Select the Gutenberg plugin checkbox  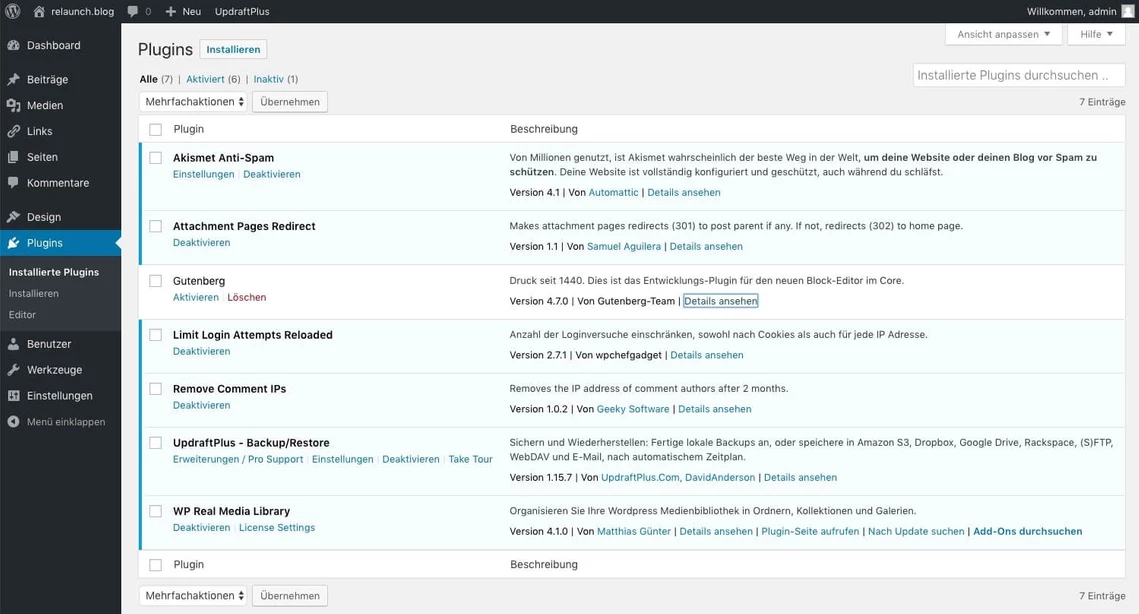155,281
